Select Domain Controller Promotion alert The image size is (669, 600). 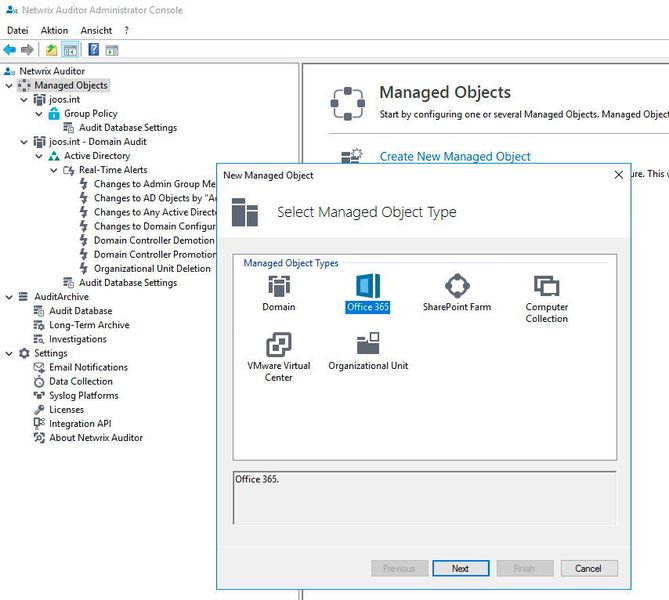(154, 254)
